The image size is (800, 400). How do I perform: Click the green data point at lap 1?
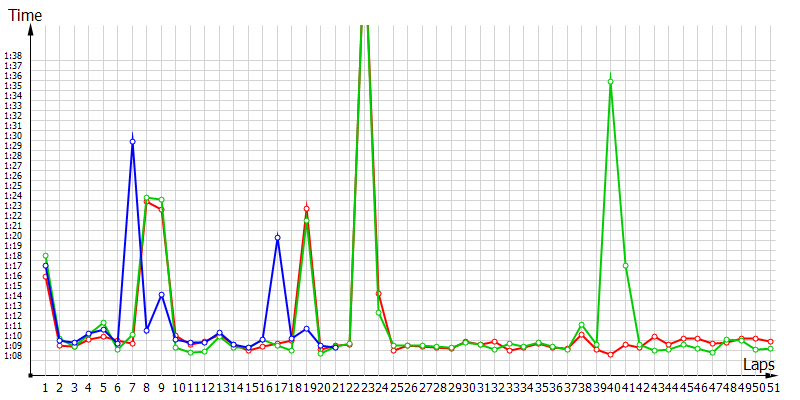tap(45, 256)
